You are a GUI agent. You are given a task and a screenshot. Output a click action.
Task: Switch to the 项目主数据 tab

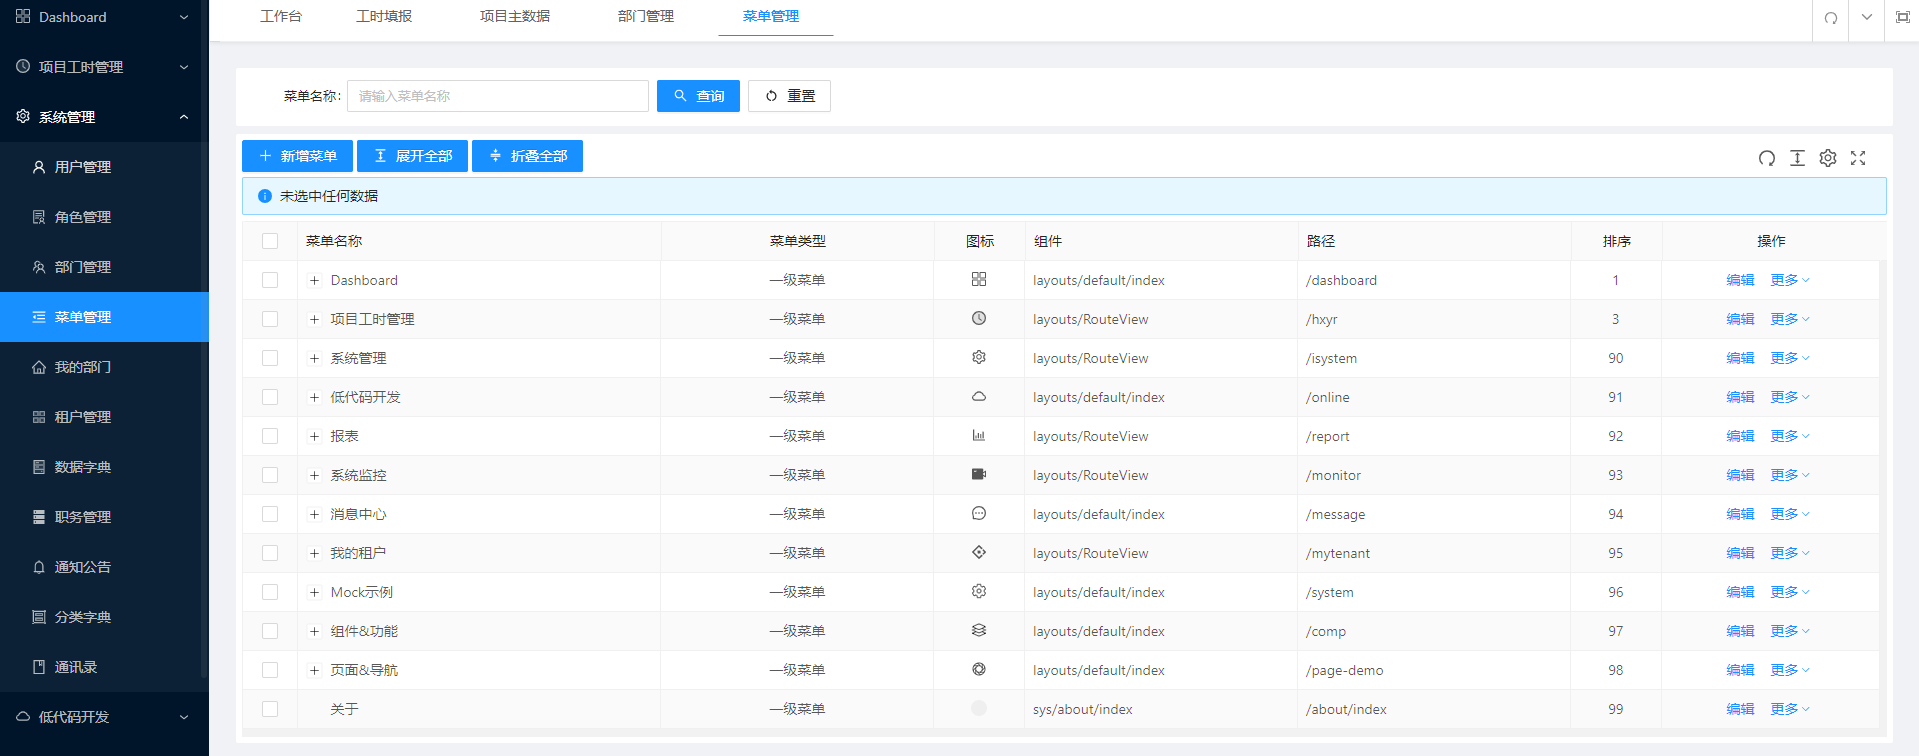coord(515,17)
